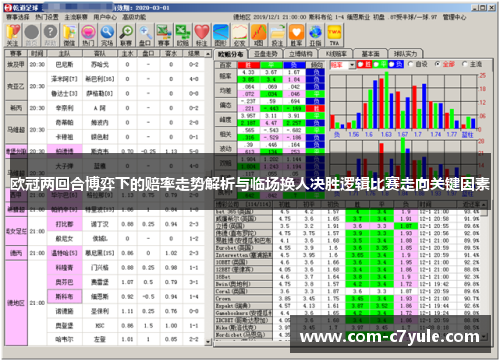The image size is (500, 362).
Task: Select the red 胜 radio button
Action: click(360, 64)
